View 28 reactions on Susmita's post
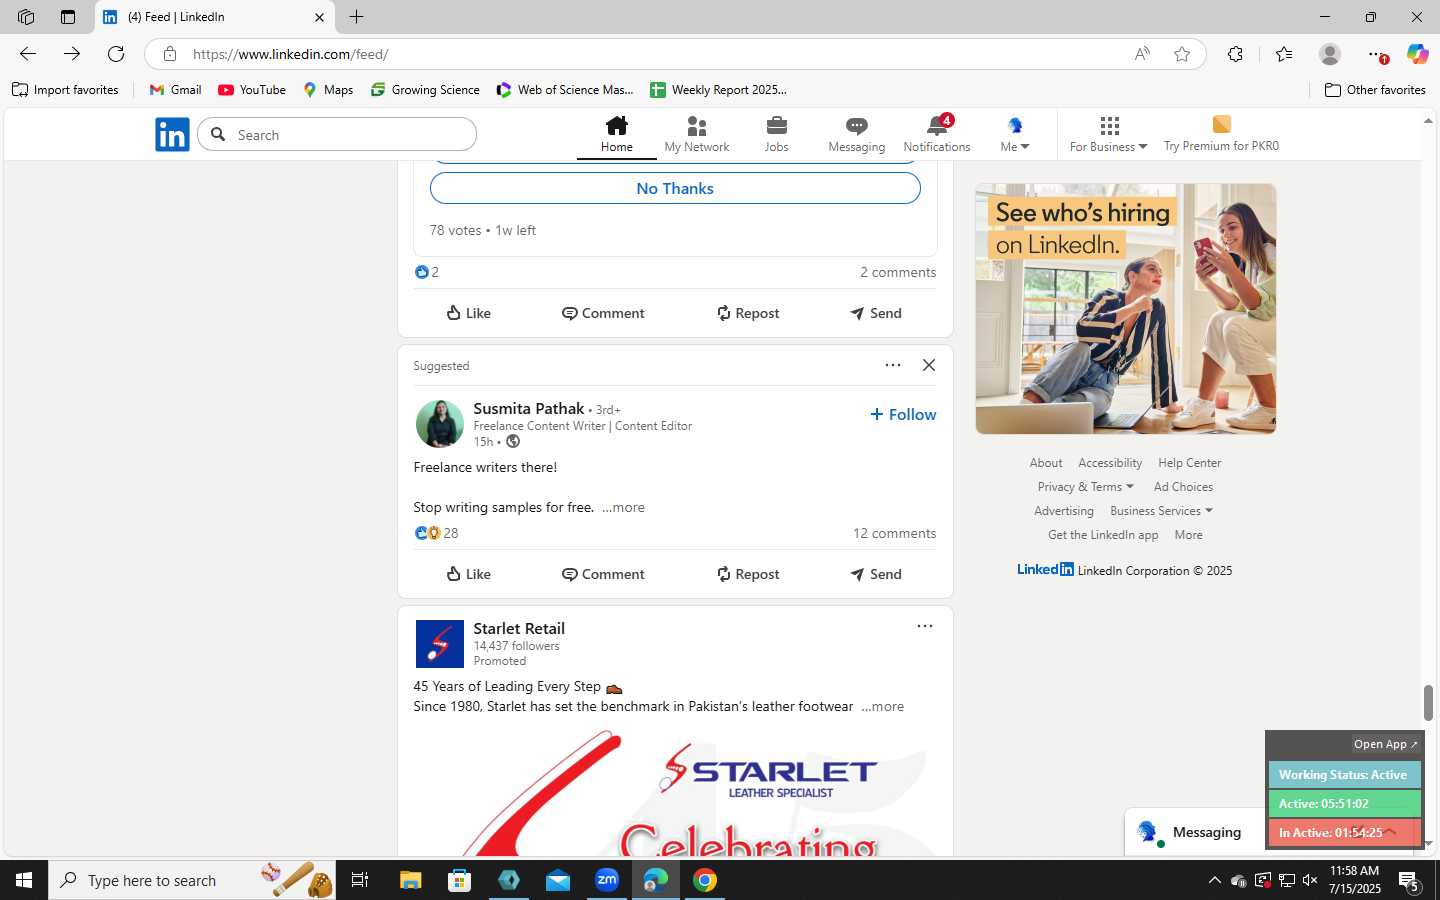 (x=436, y=533)
